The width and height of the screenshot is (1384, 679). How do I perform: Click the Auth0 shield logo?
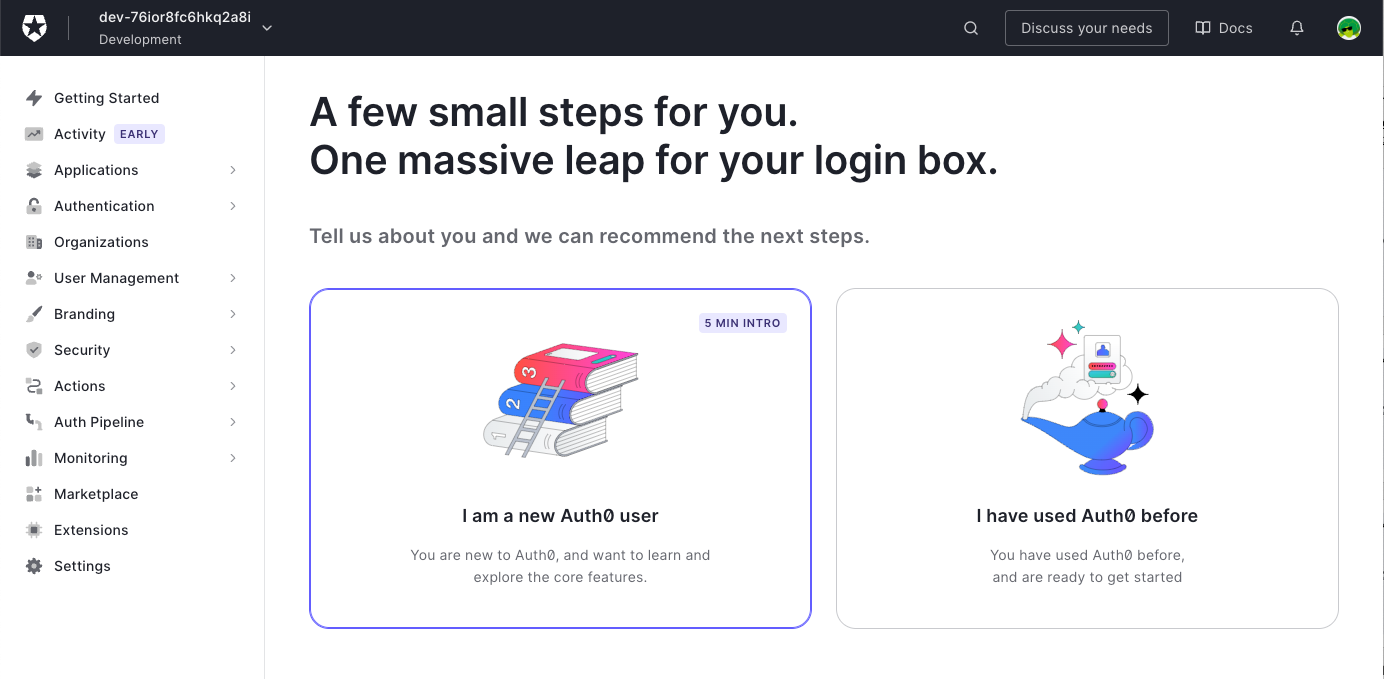click(x=34, y=28)
